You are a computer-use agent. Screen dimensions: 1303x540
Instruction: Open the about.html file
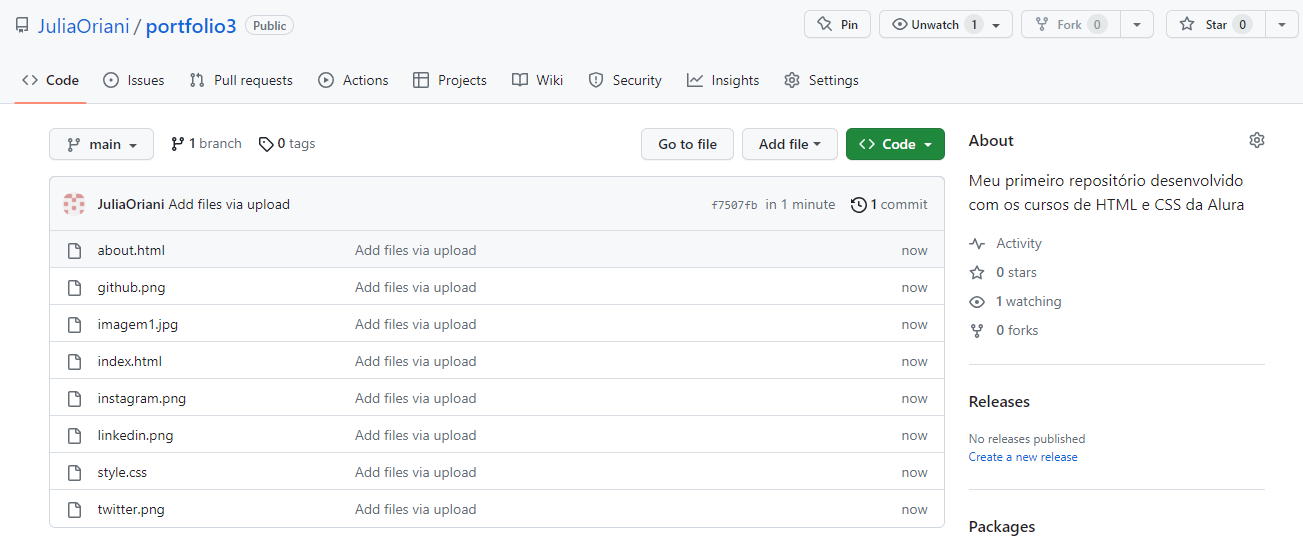tap(131, 250)
